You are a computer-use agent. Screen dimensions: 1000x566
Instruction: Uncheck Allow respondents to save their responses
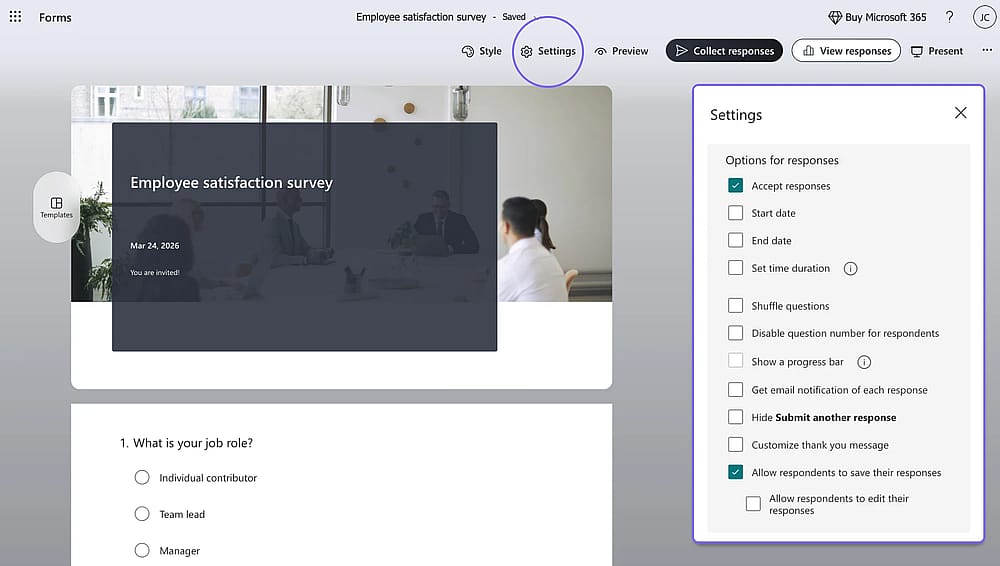pos(735,472)
